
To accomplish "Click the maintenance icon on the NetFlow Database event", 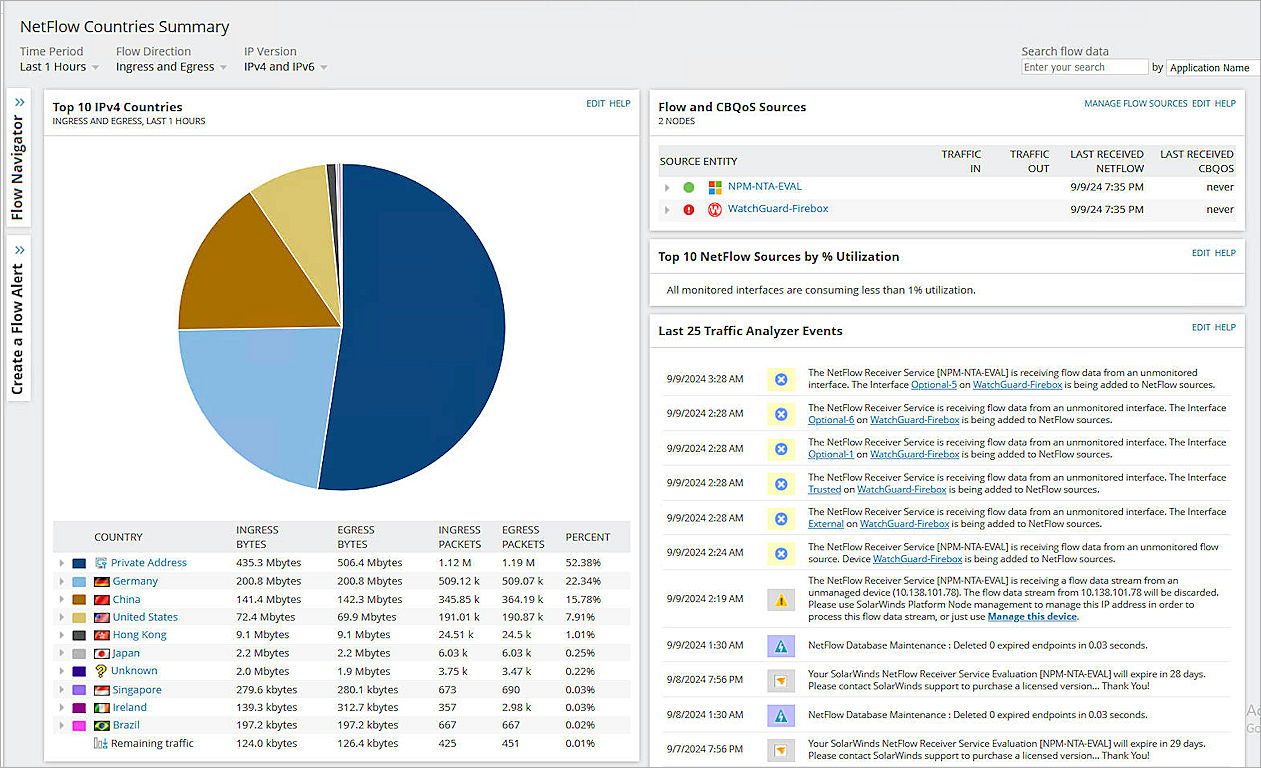I will pyautogui.click(x=781, y=646).
